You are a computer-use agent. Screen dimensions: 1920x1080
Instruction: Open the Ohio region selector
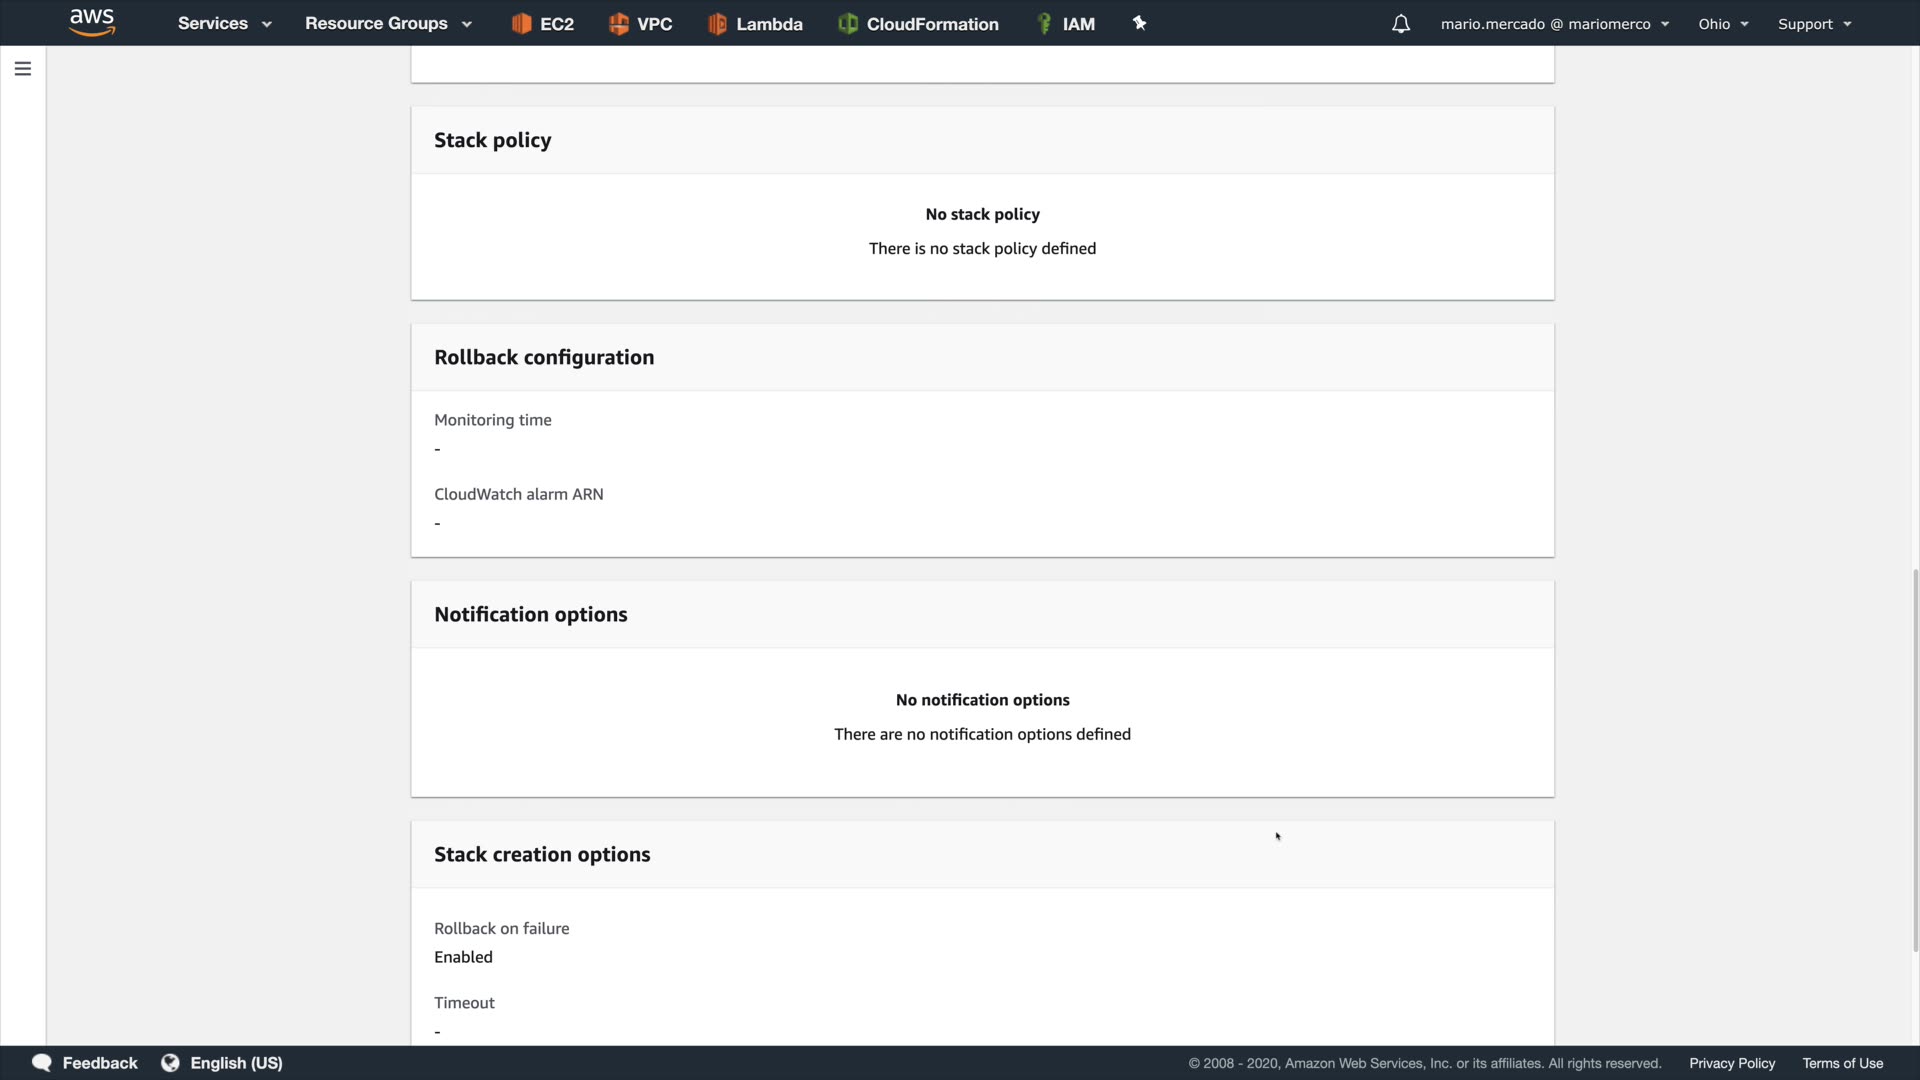[1722, 24]
